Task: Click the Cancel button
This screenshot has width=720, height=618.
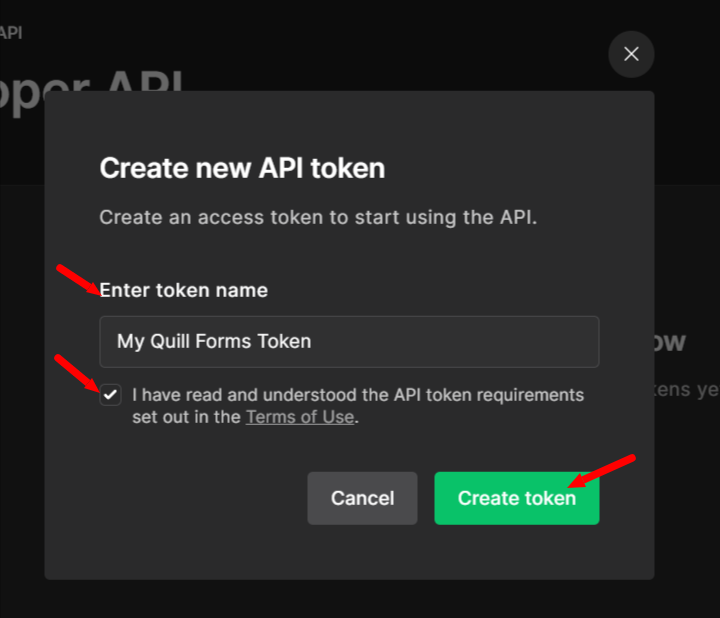Action: (362, 498)
